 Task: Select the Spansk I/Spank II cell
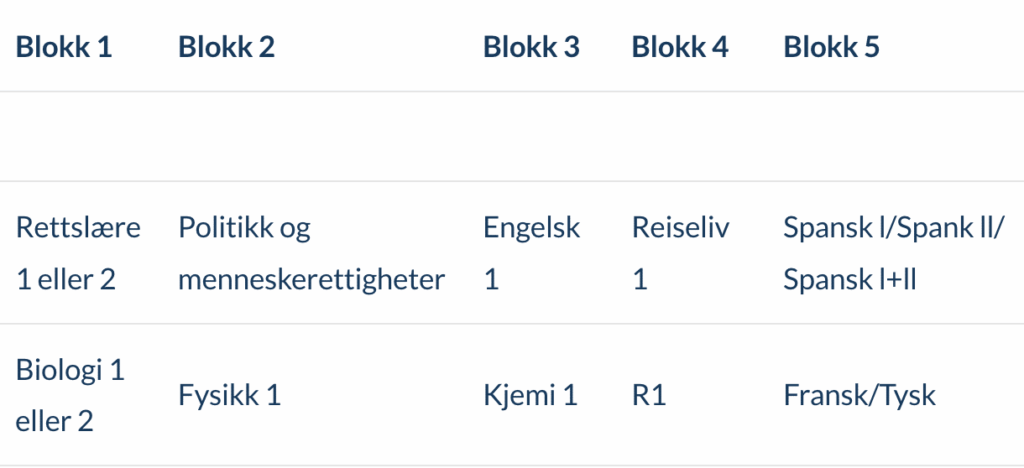(x=891, y=253)
